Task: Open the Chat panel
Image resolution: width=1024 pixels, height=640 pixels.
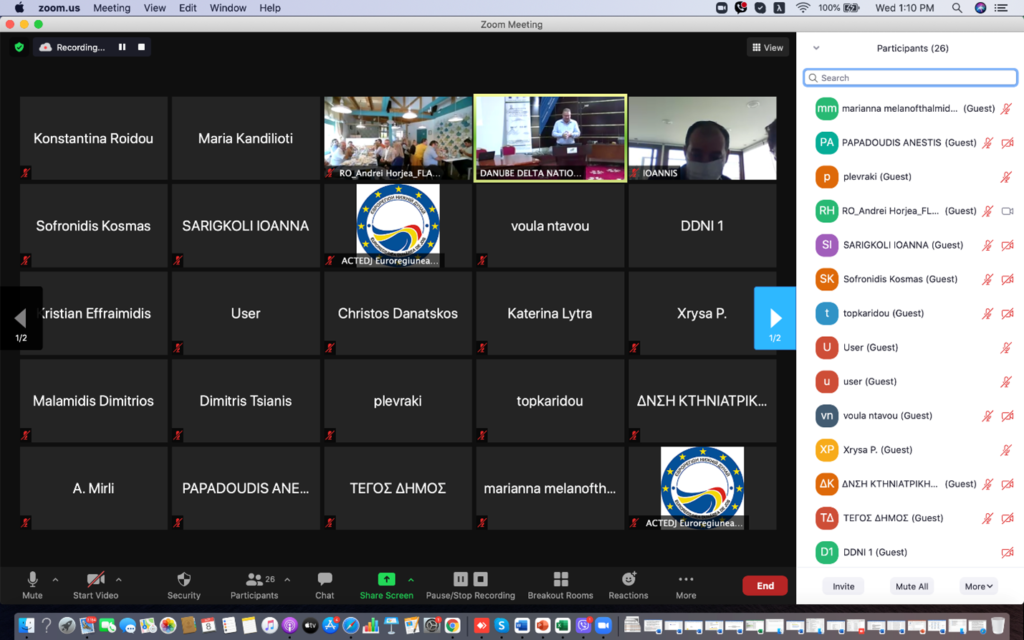Action: (x=325, y=580)
